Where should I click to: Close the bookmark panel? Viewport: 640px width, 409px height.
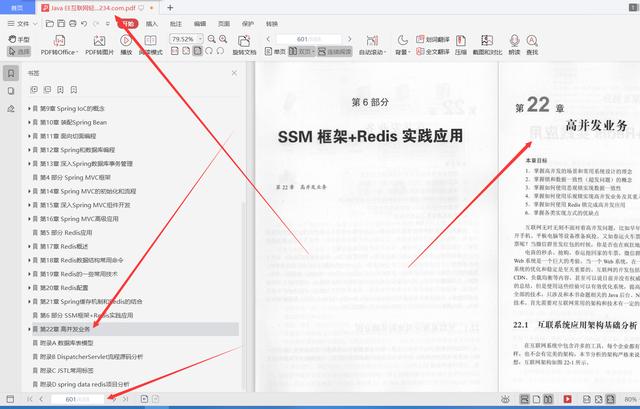pos(234,73)
